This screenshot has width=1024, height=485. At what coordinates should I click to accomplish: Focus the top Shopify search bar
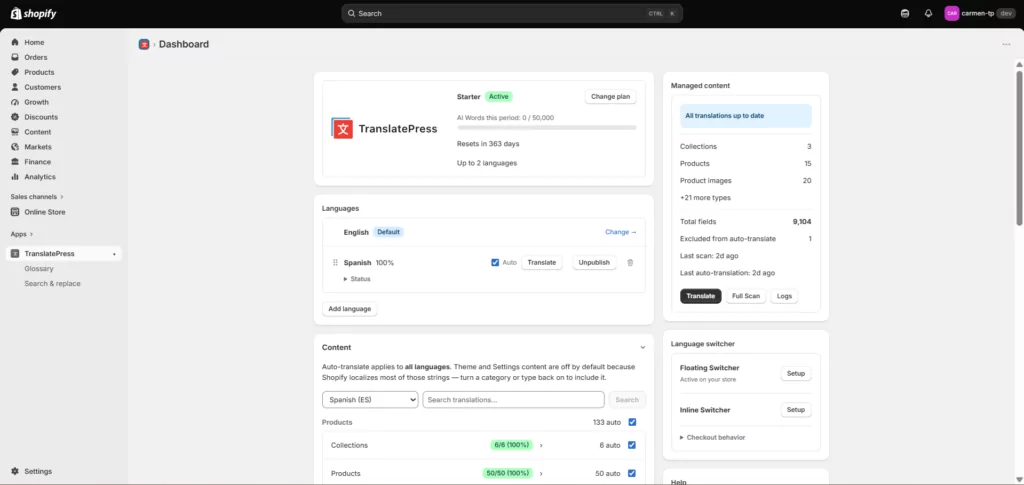[512, 13]
